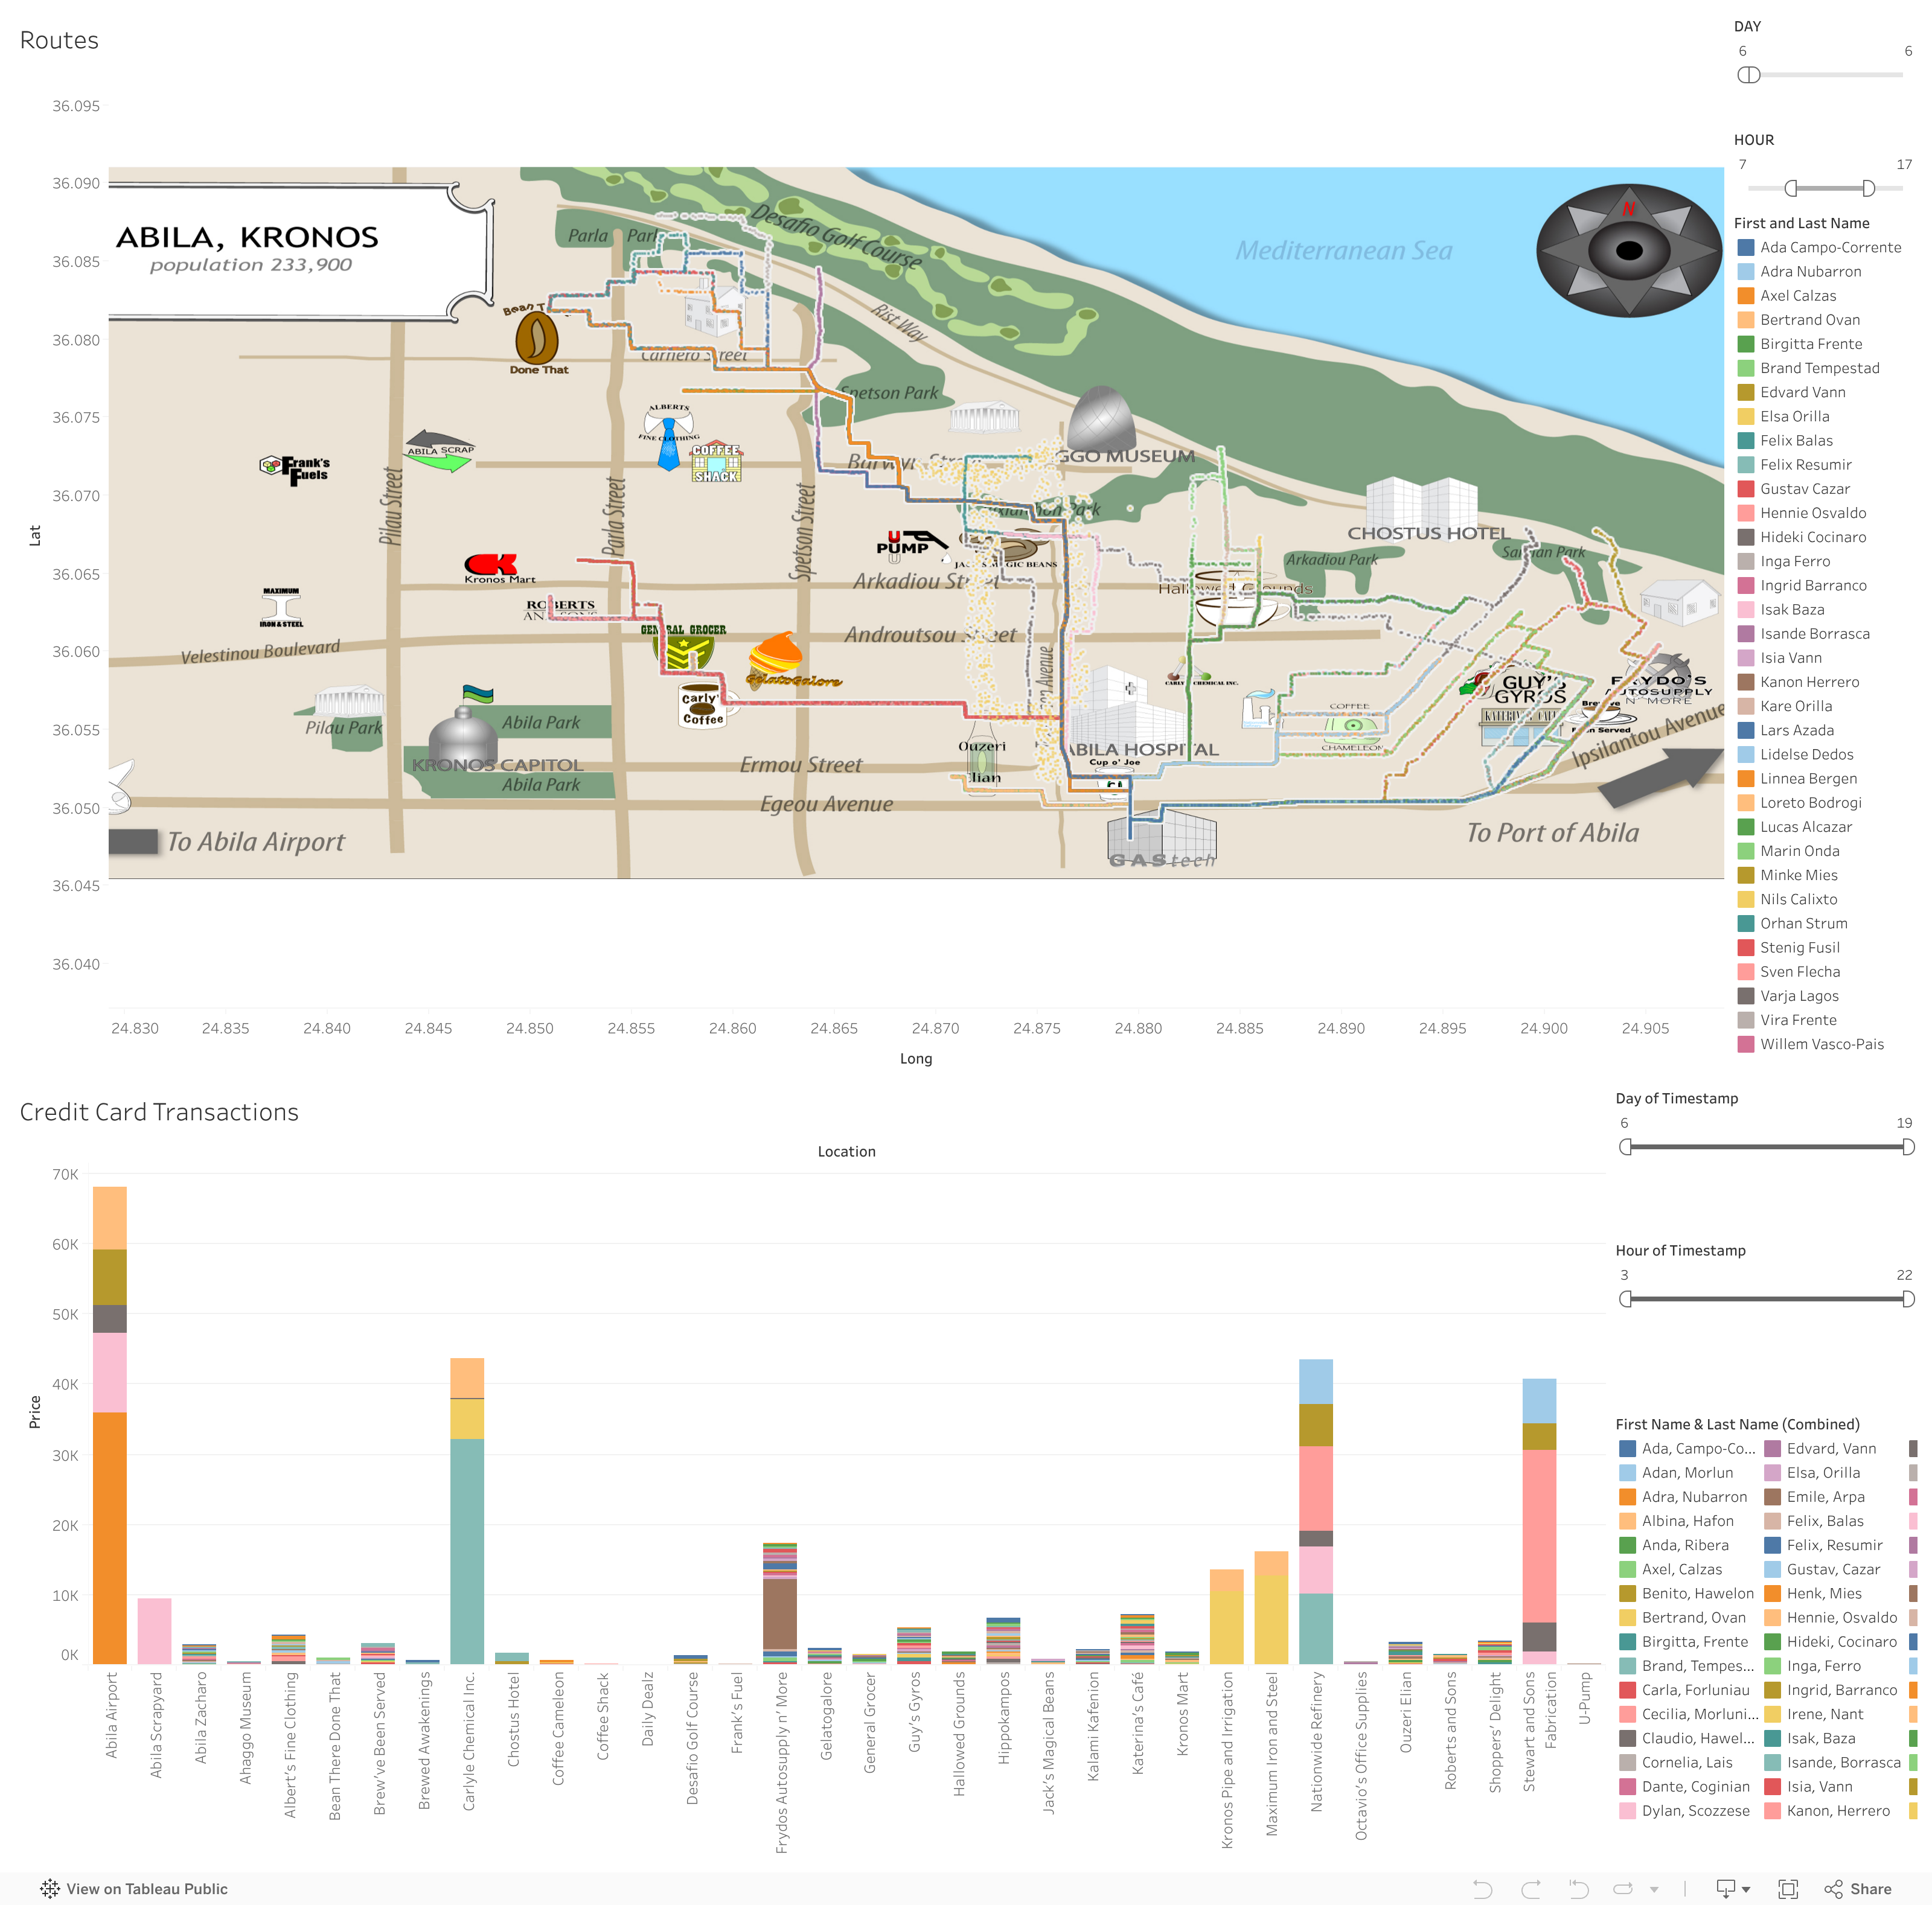Click the Hour of Timestamp left handle
The image size is (1932, 1905).
[x=1625, y=1299]
